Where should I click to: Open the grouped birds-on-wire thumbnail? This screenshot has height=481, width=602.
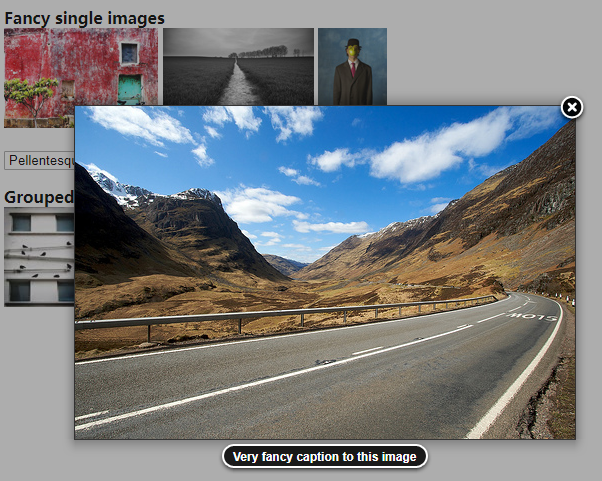click(39, 256)
